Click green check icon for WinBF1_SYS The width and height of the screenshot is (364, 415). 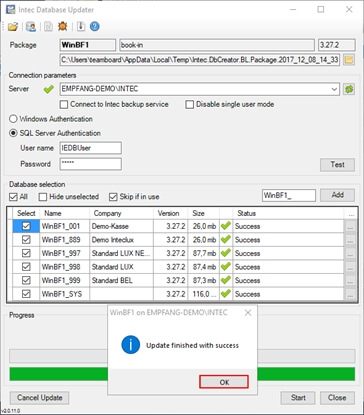[226, 294]
